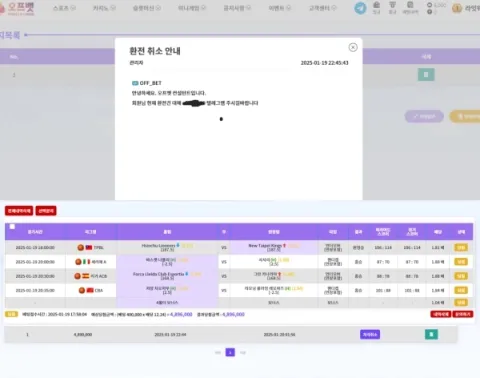Click the 2025-01-19 22:45:43 popup timestamp
Screen dimensions: 480x378
click(x=324, y=63)
